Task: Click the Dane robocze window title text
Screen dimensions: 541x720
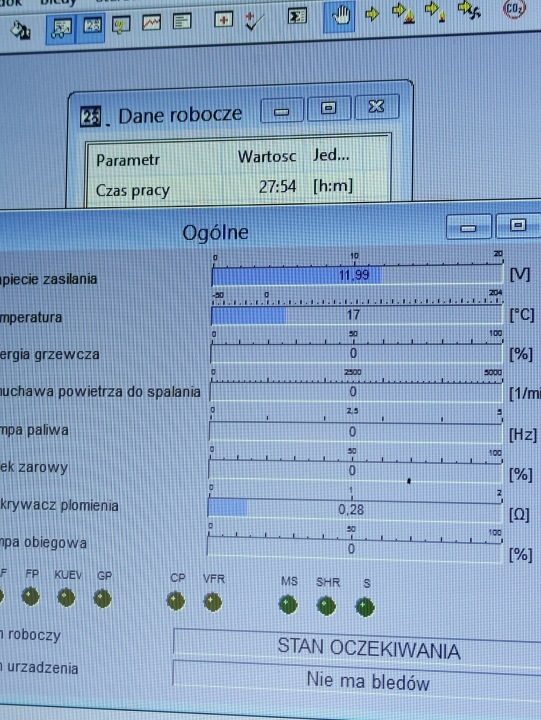Action: (x=180, y=115)
